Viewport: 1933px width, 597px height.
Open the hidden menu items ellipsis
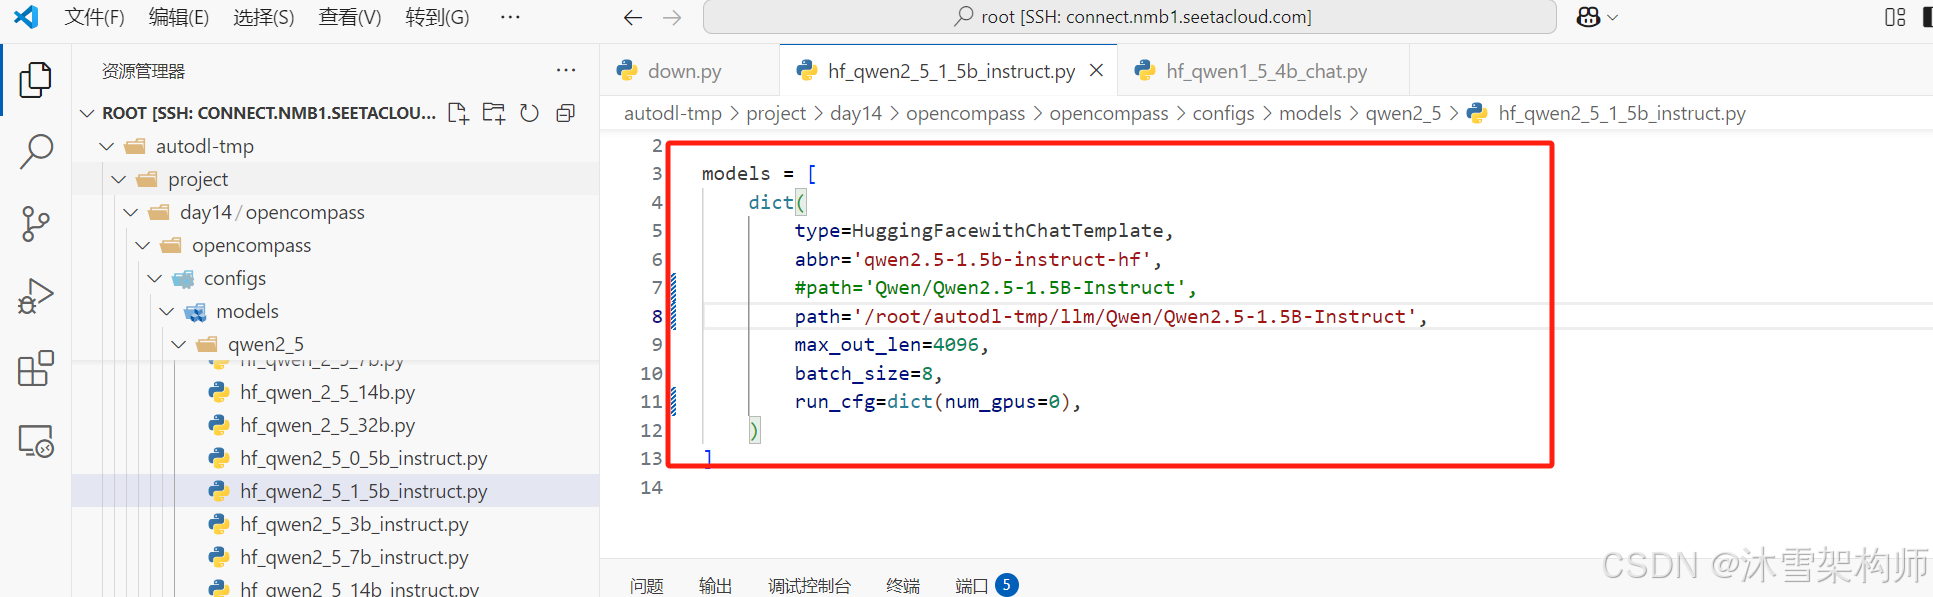coord(510,17)
